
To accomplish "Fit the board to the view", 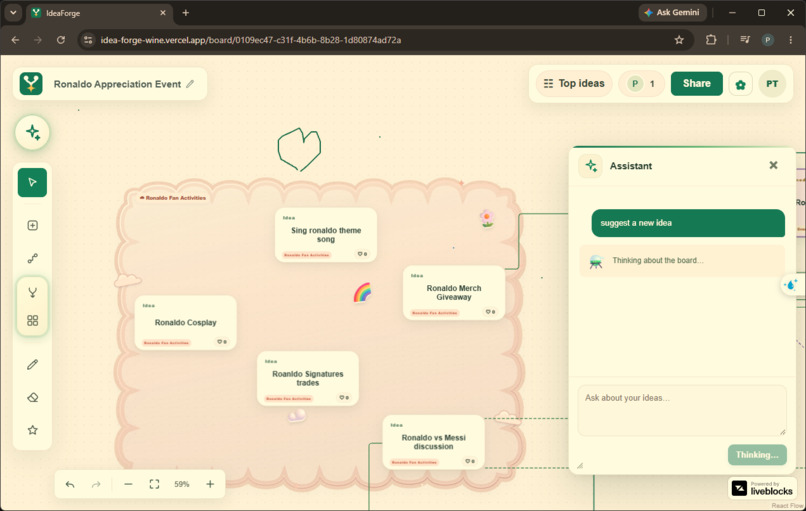I will point(154,484).
